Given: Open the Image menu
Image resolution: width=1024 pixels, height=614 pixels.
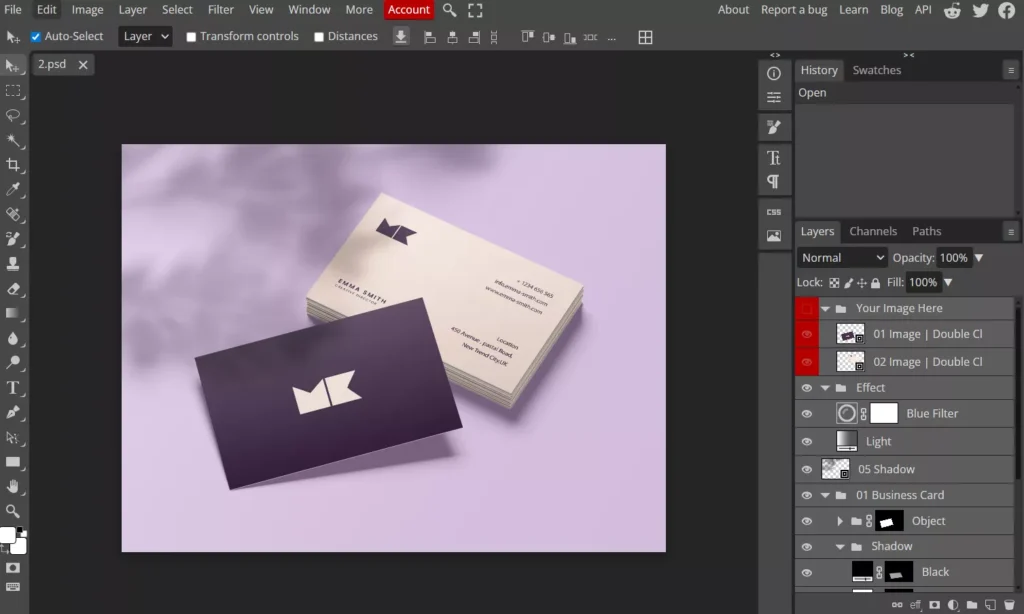Looking at the screenshot, I should tap(88, 10).
